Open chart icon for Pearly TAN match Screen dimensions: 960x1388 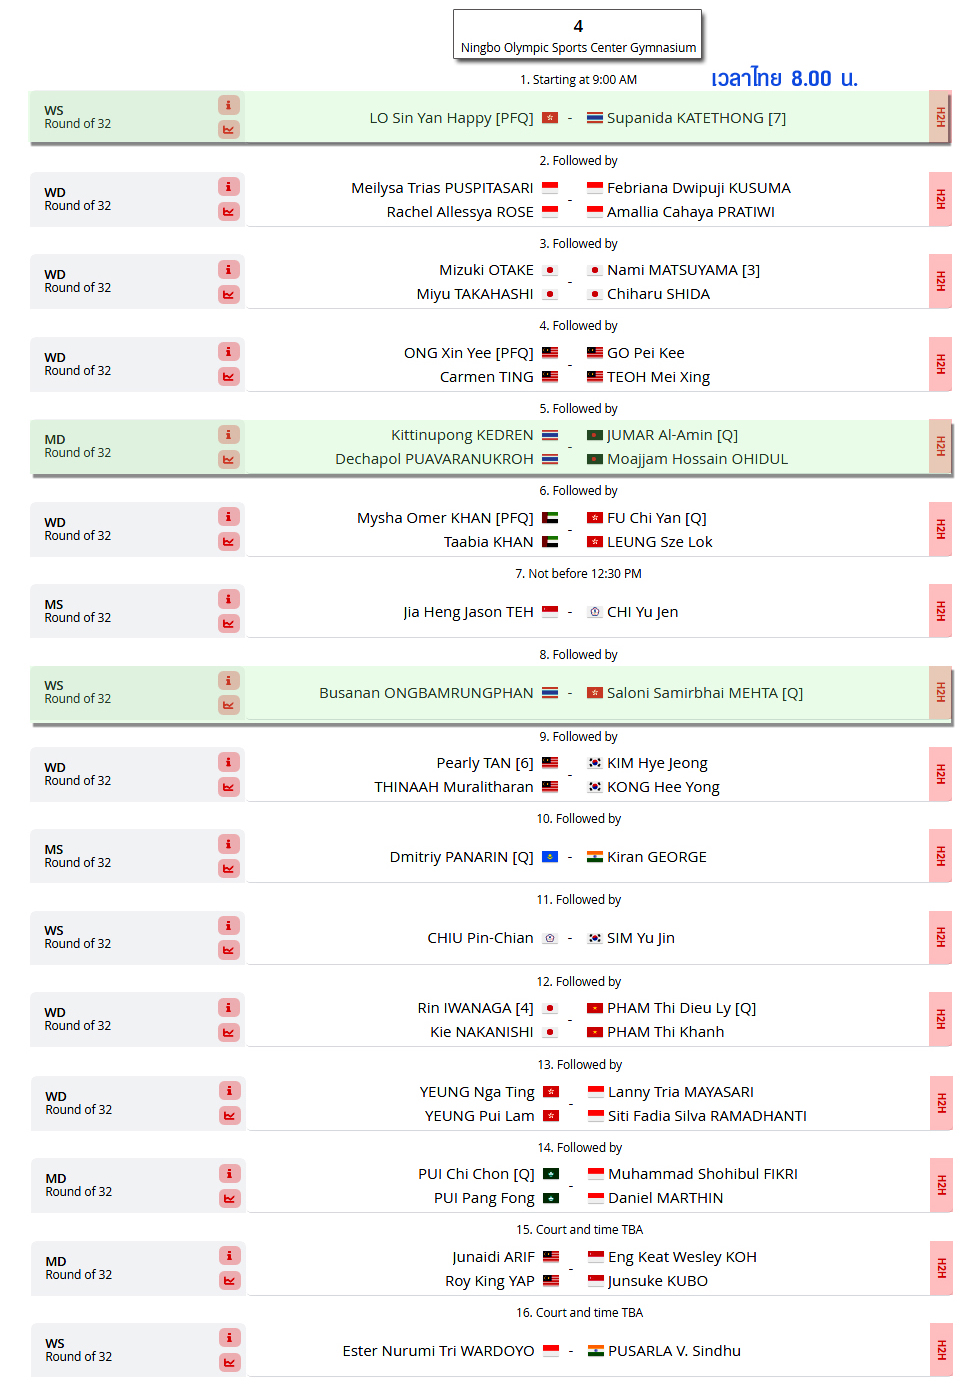pos(229,786)
